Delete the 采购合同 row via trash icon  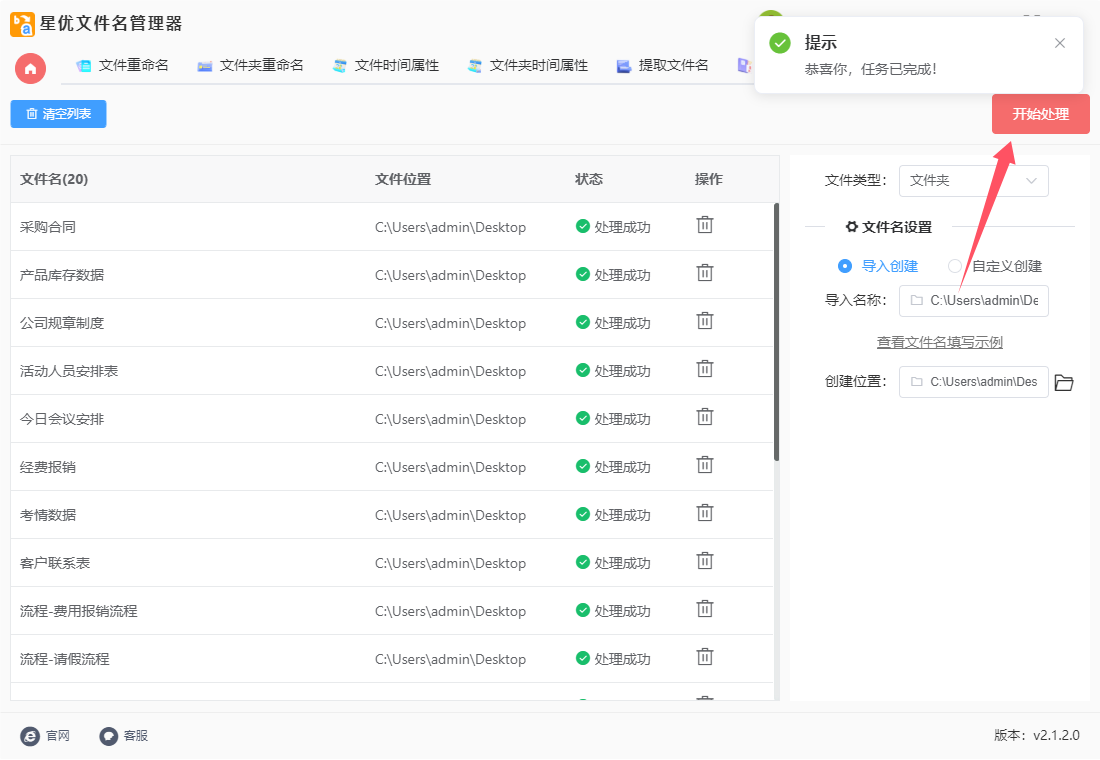pyautogui.click(x=704, y=225)
